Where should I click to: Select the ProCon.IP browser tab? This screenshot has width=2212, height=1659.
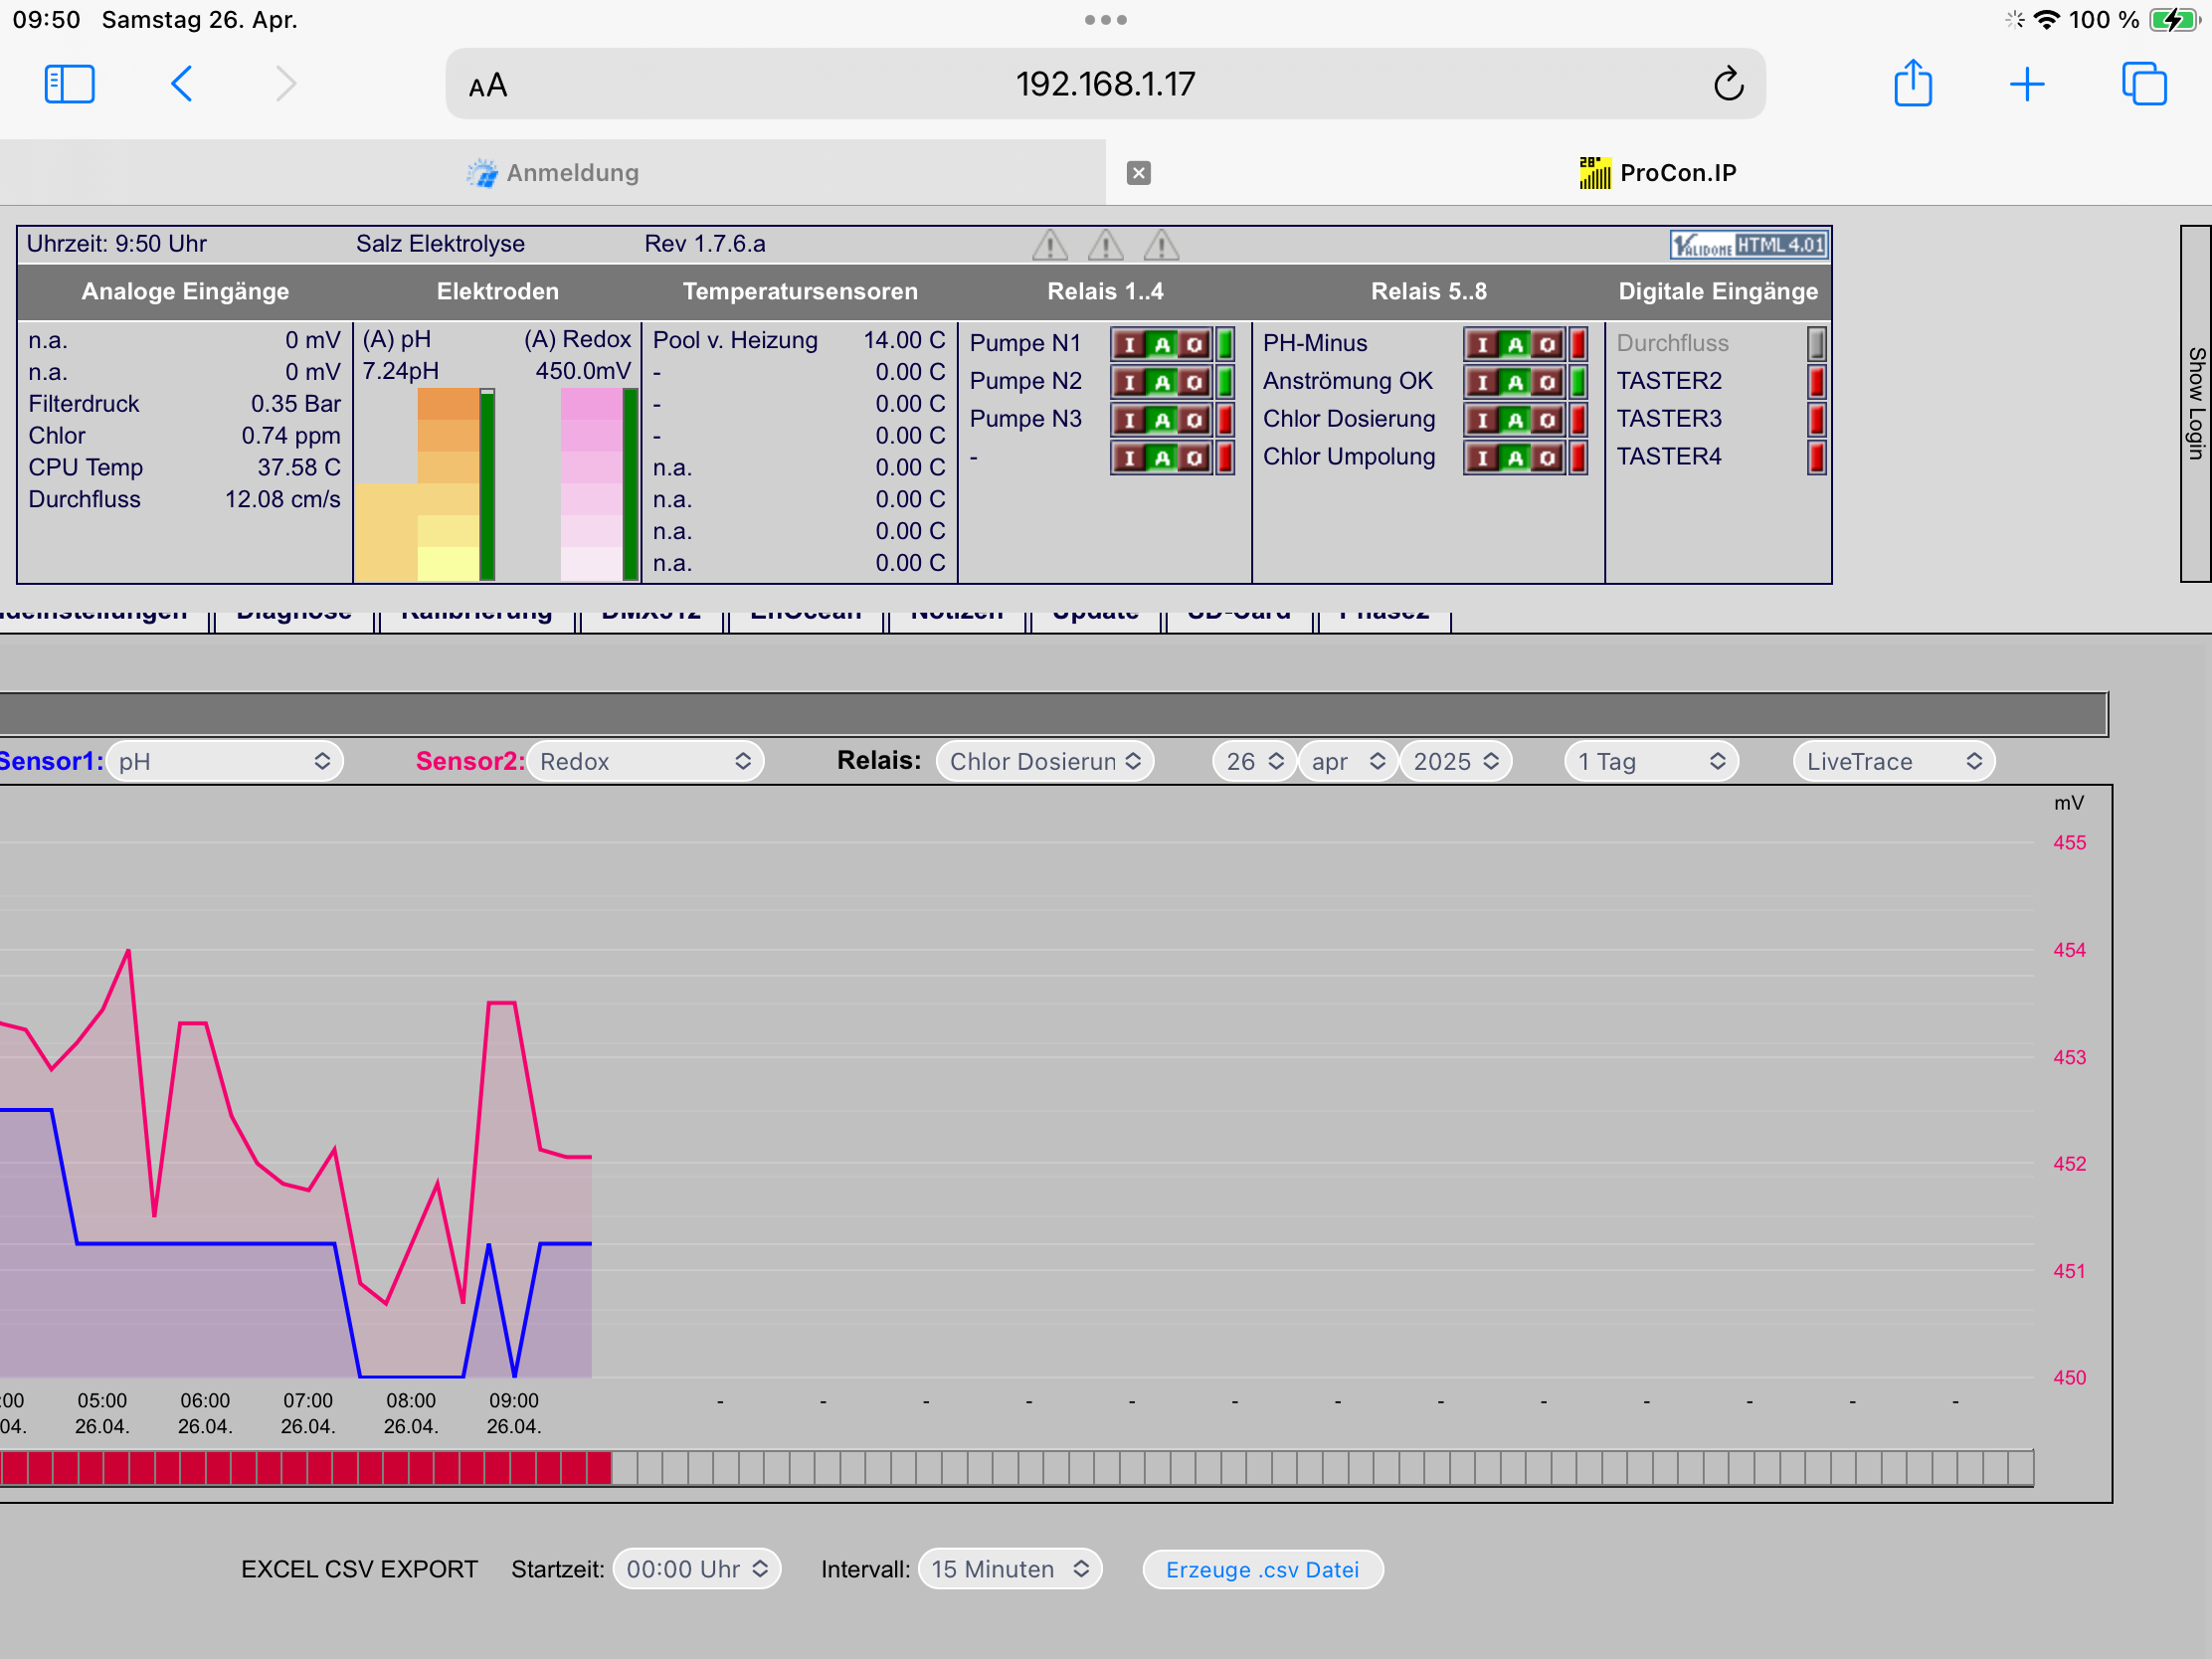point(1659,173)
